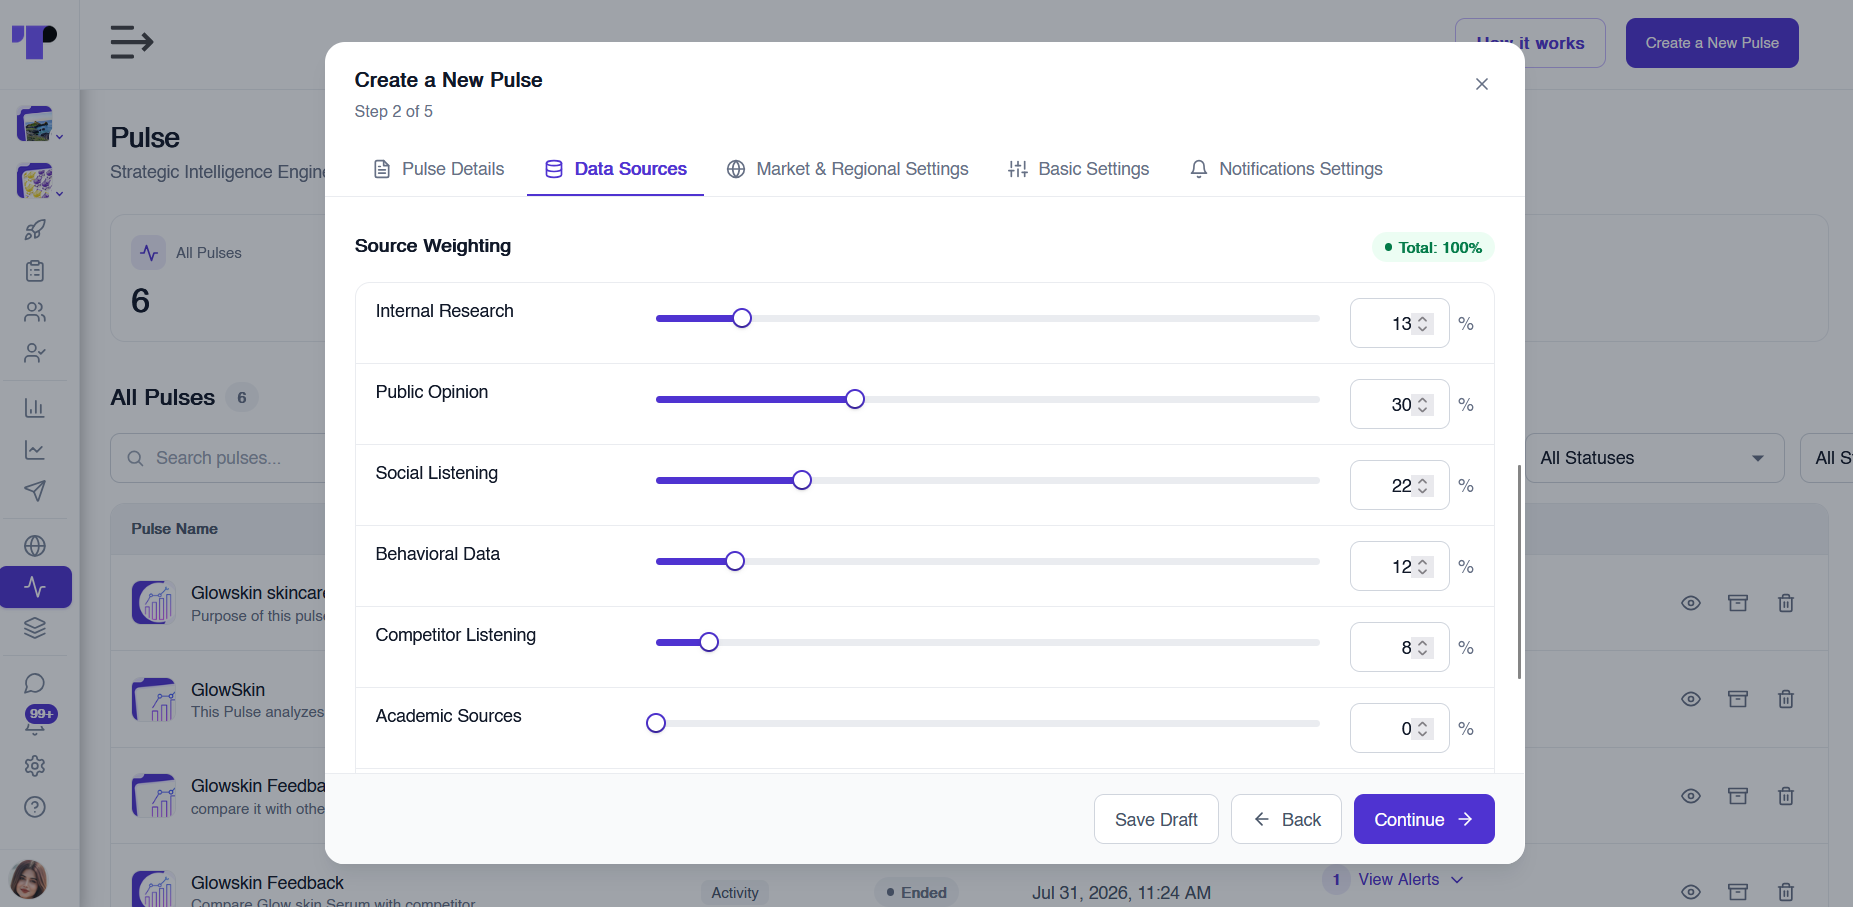Click Create a New Pulse header button
The image size is (1853, 907).
coord(1712,43)
